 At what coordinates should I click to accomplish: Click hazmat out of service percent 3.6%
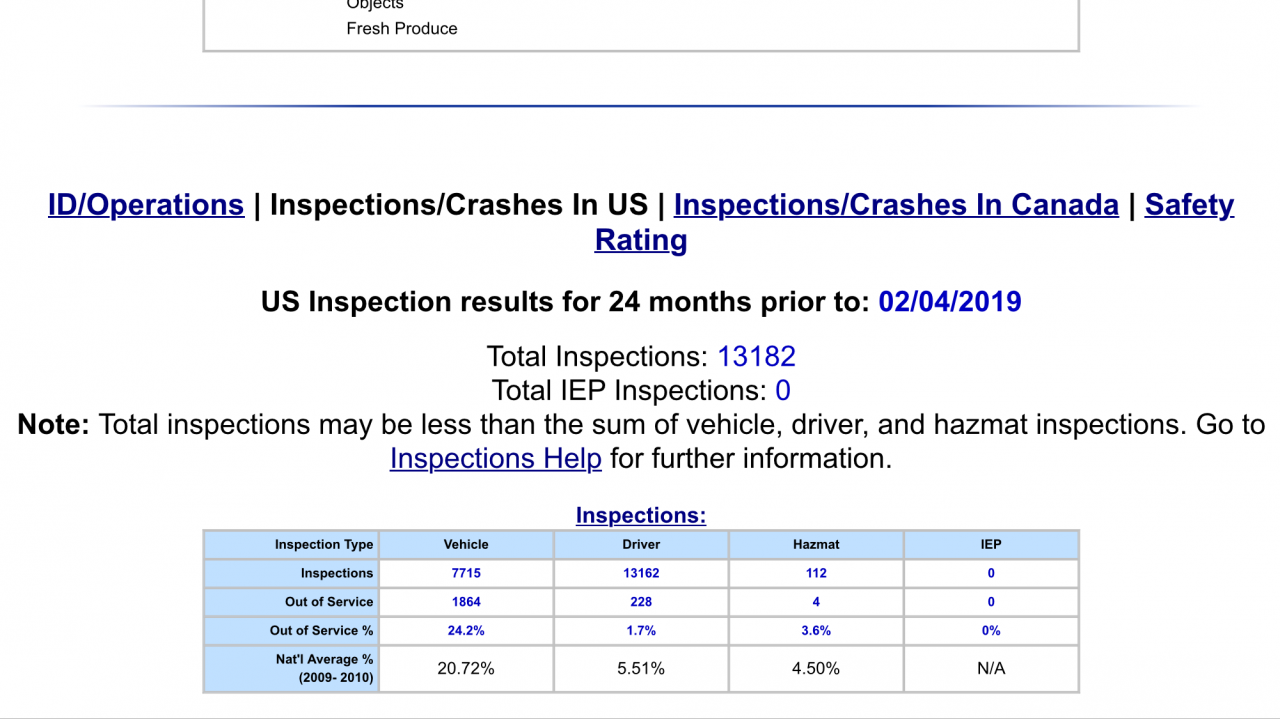point(816,631)
